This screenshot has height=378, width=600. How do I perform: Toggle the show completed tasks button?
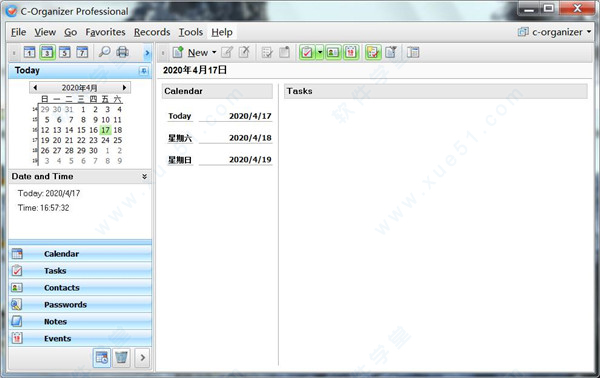[x=373, y=52]
